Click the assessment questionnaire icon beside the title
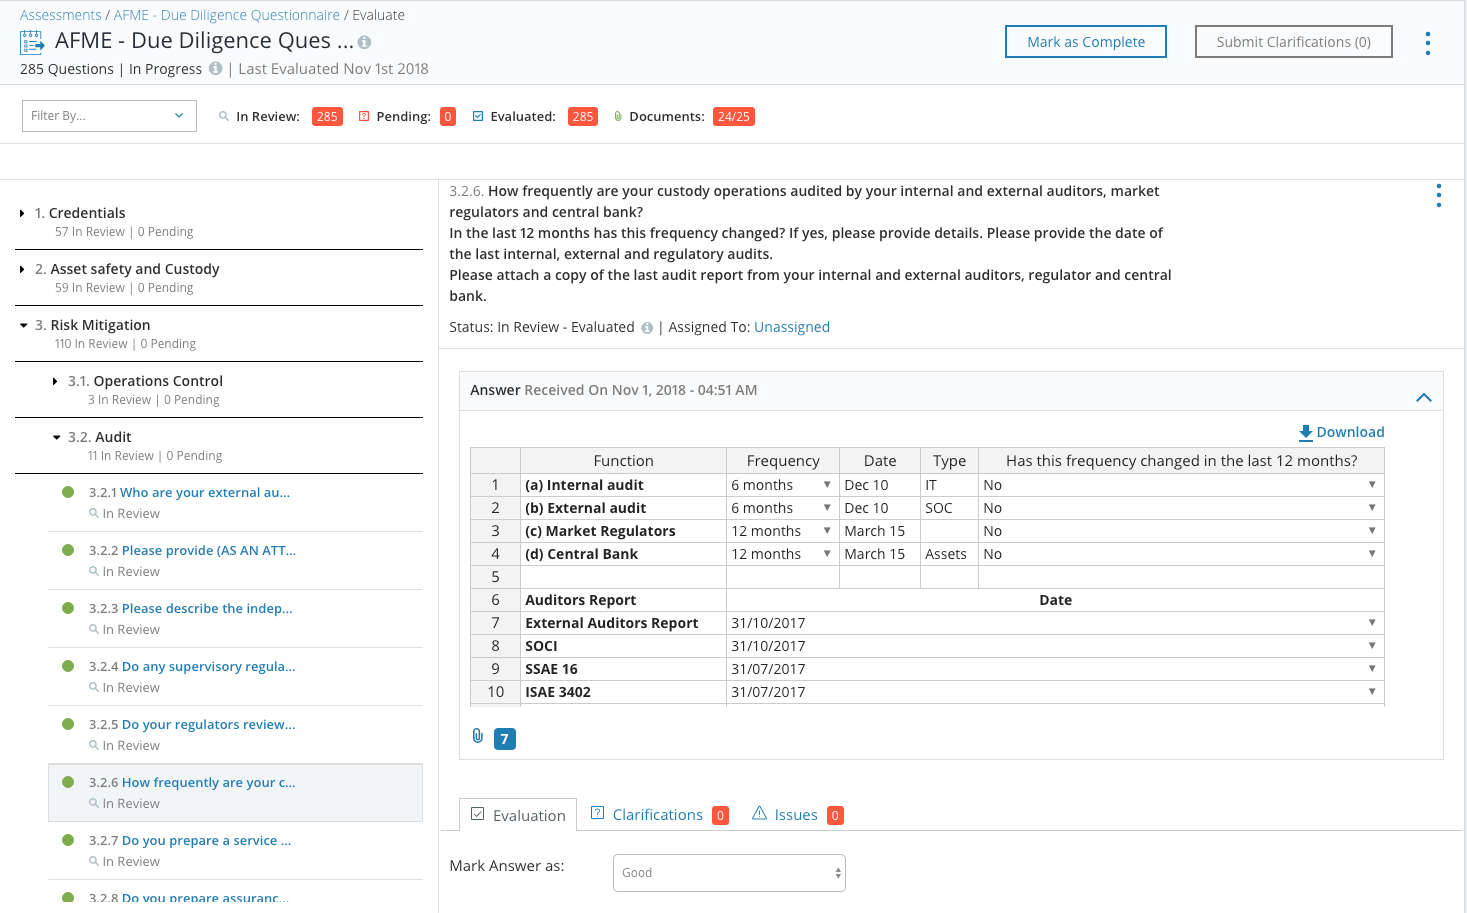The width and height of the screenshot is (1467, 913). point(32,42)
